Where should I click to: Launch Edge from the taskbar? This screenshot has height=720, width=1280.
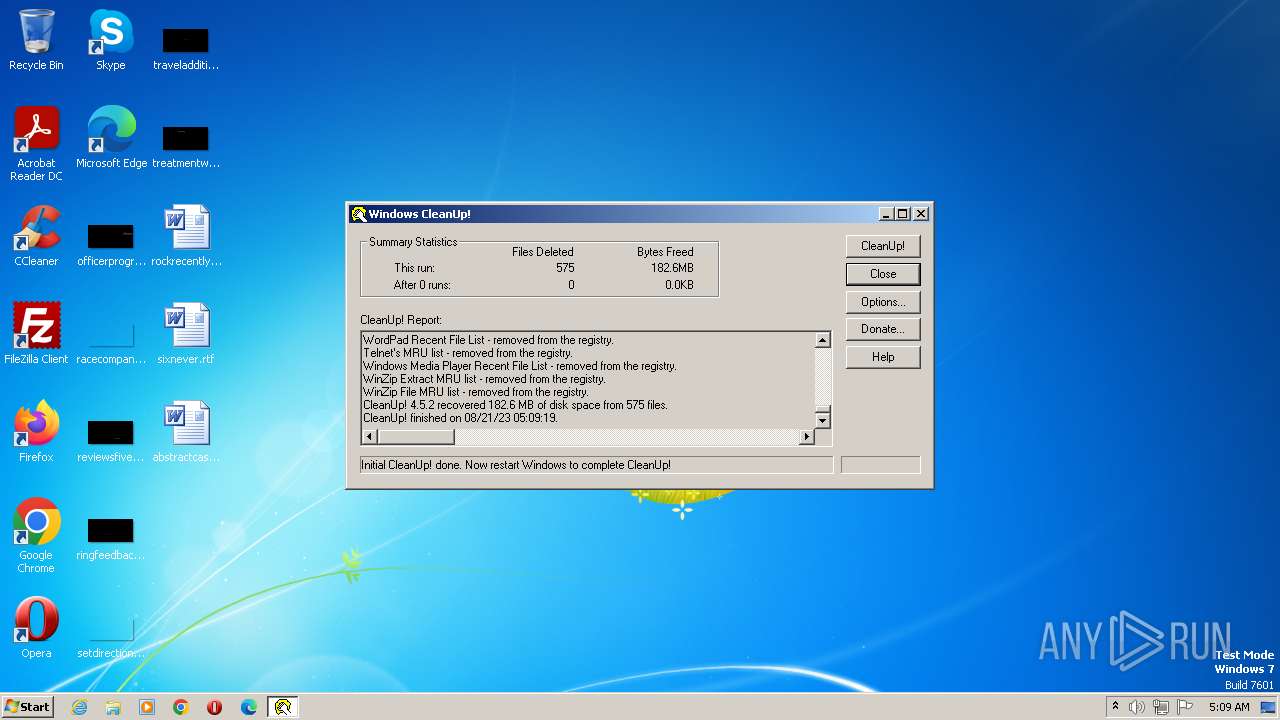click(249, 707)
